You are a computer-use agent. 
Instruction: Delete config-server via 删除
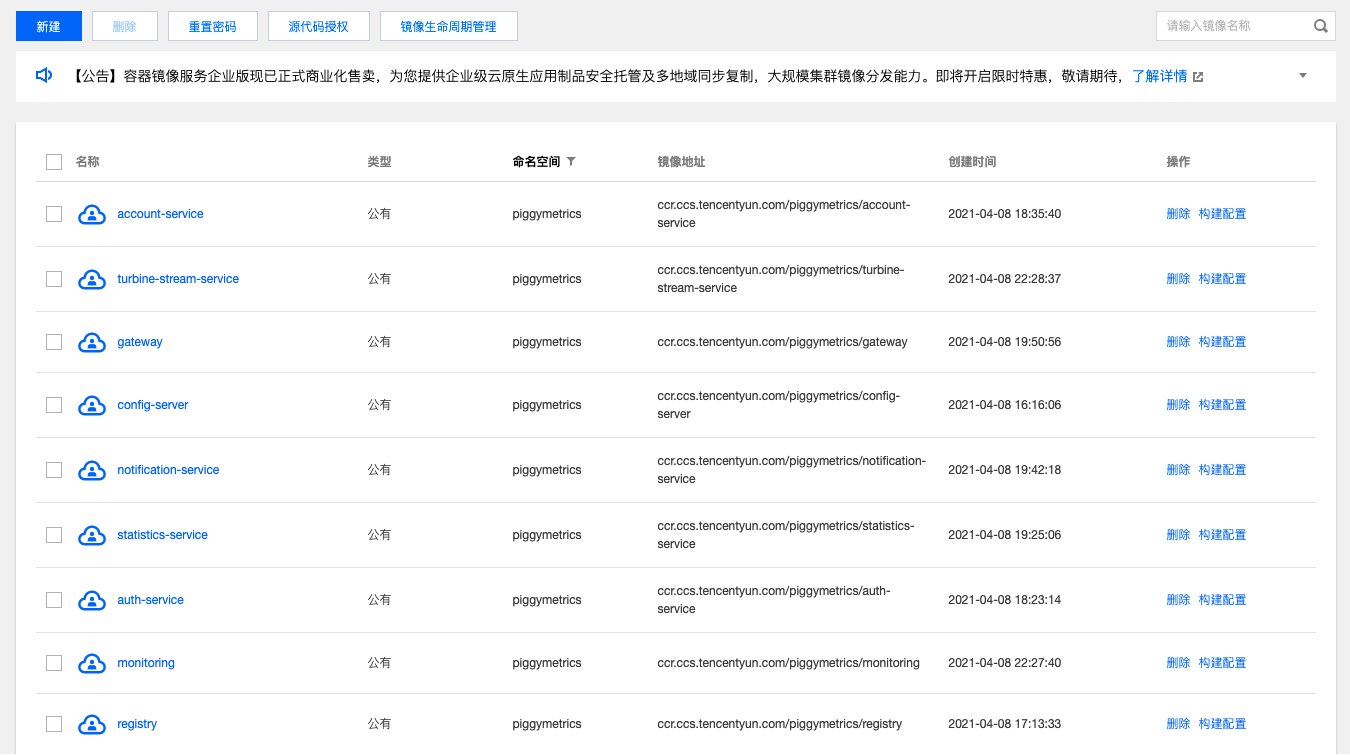[1178, 405]
